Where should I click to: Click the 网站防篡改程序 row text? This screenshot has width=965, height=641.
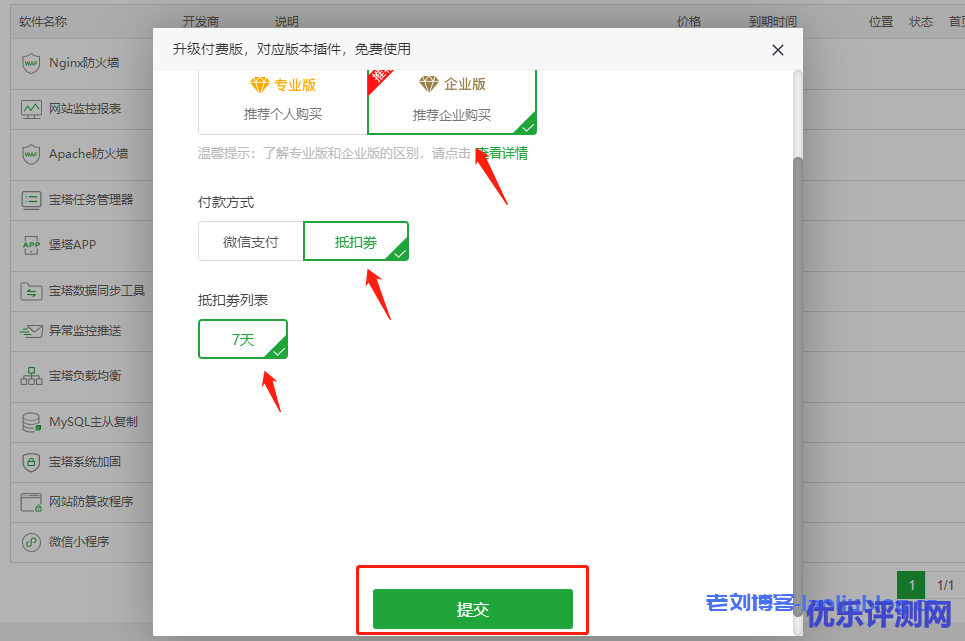pos(91,502)
